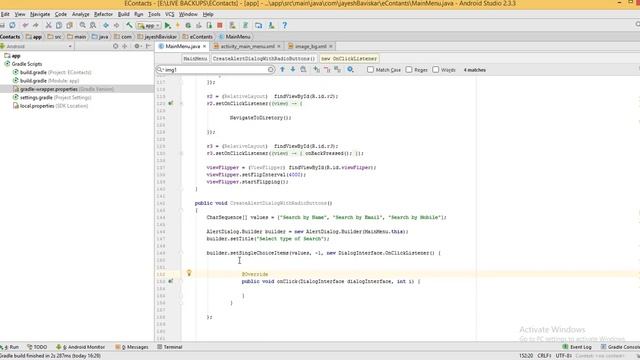Open the Terminal tool window
This screenshot has height=360, width=640.
pyautogui.click(x=170, y=347)
